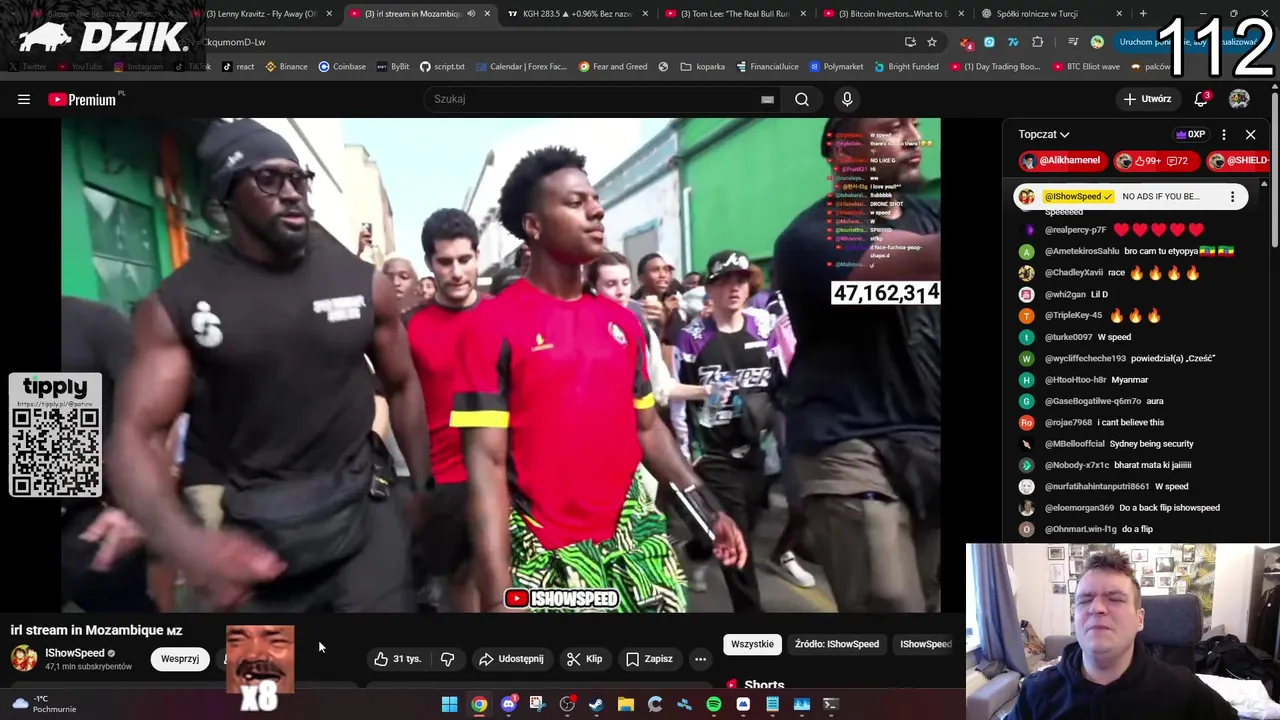This screenshot has height=720, width=1280.
Task: Open the 0XP crown points badge
Action: [1190, 134]
